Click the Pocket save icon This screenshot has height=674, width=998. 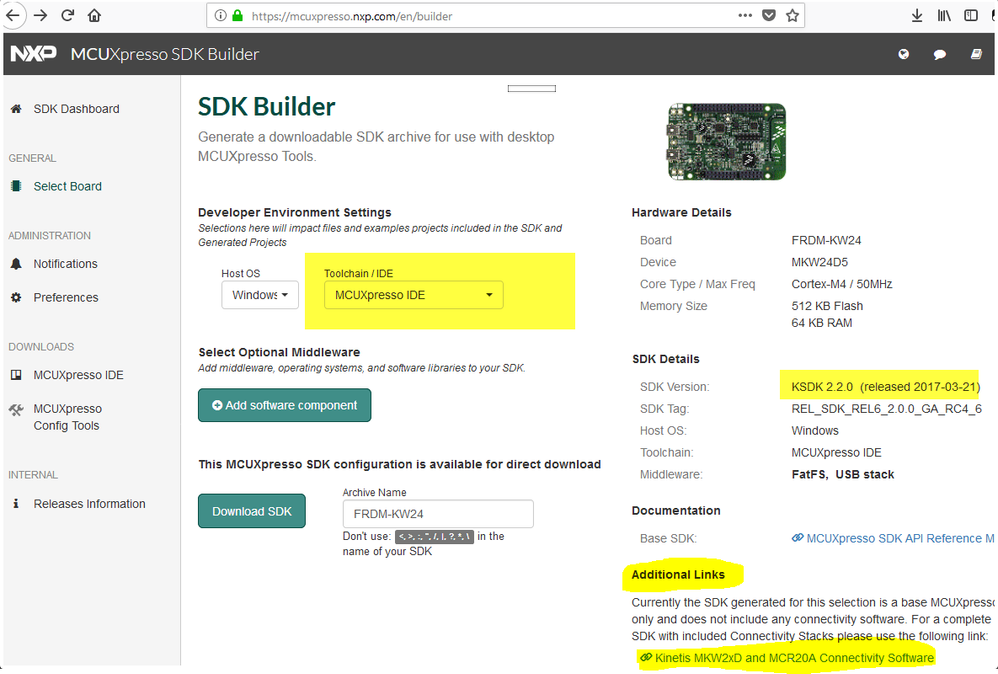[x=769, y=15]
